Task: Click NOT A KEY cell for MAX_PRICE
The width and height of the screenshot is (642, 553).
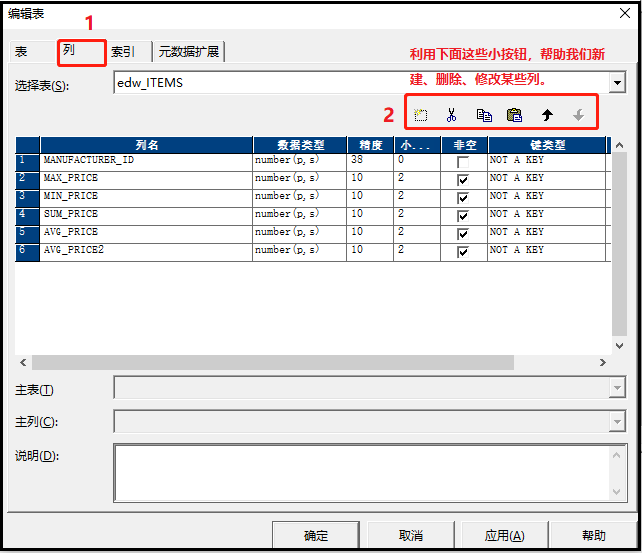Action: [x=547, y=181]
